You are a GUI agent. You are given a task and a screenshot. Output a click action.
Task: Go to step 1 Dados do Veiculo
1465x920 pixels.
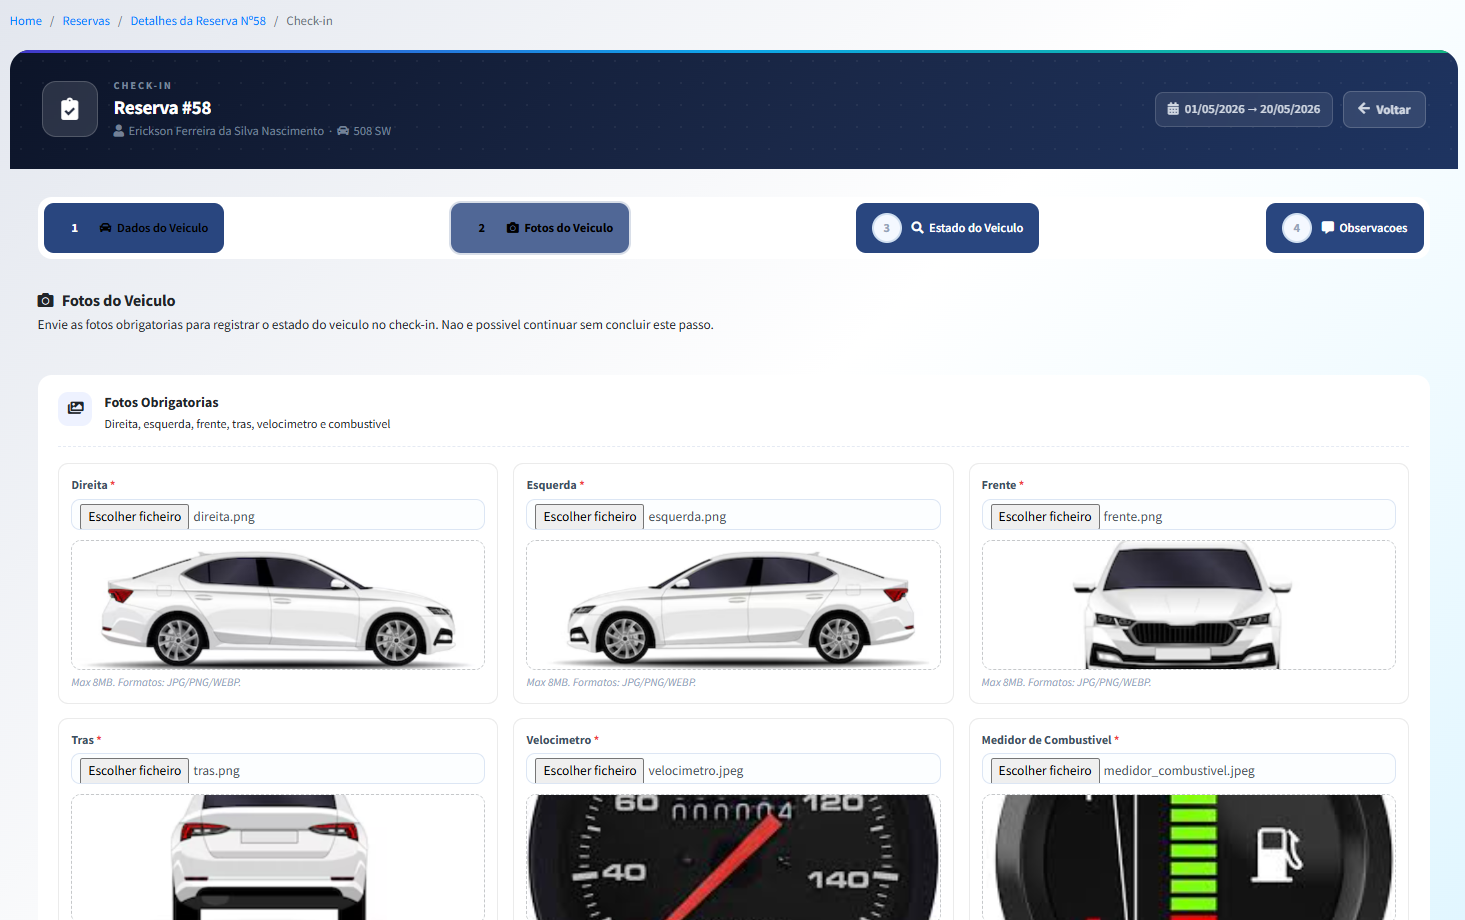point(134,228)
